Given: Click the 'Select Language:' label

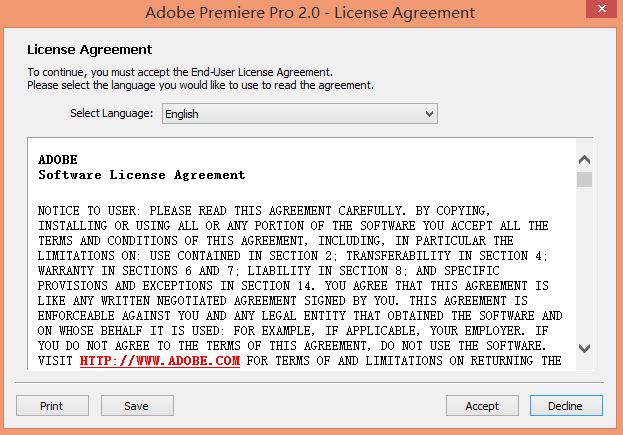Looking at the screenshot, I should [x=111, y=114].
